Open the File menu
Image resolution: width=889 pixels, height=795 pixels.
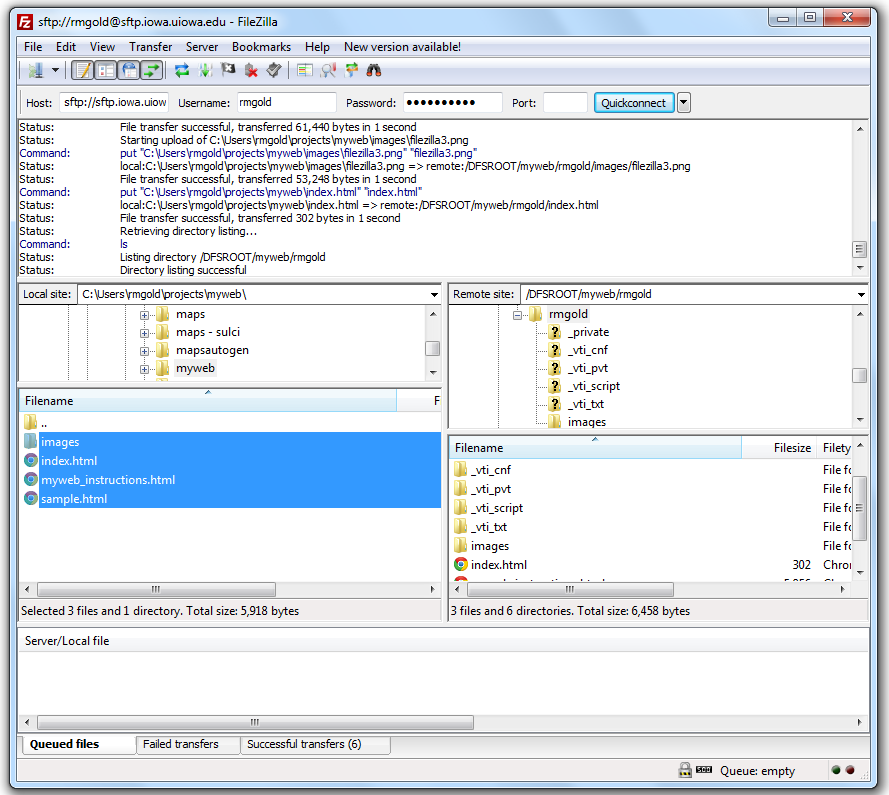tap(33, 47)
